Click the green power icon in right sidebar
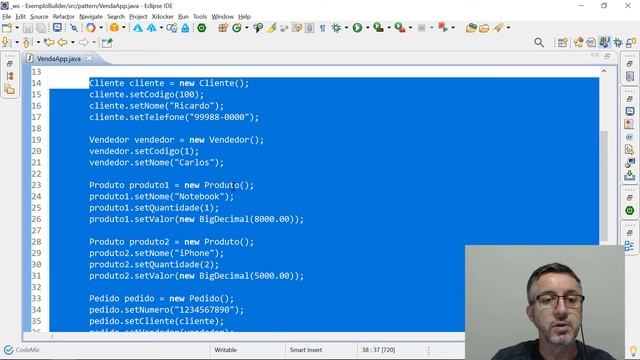640x360 pixels. (629, 211)
